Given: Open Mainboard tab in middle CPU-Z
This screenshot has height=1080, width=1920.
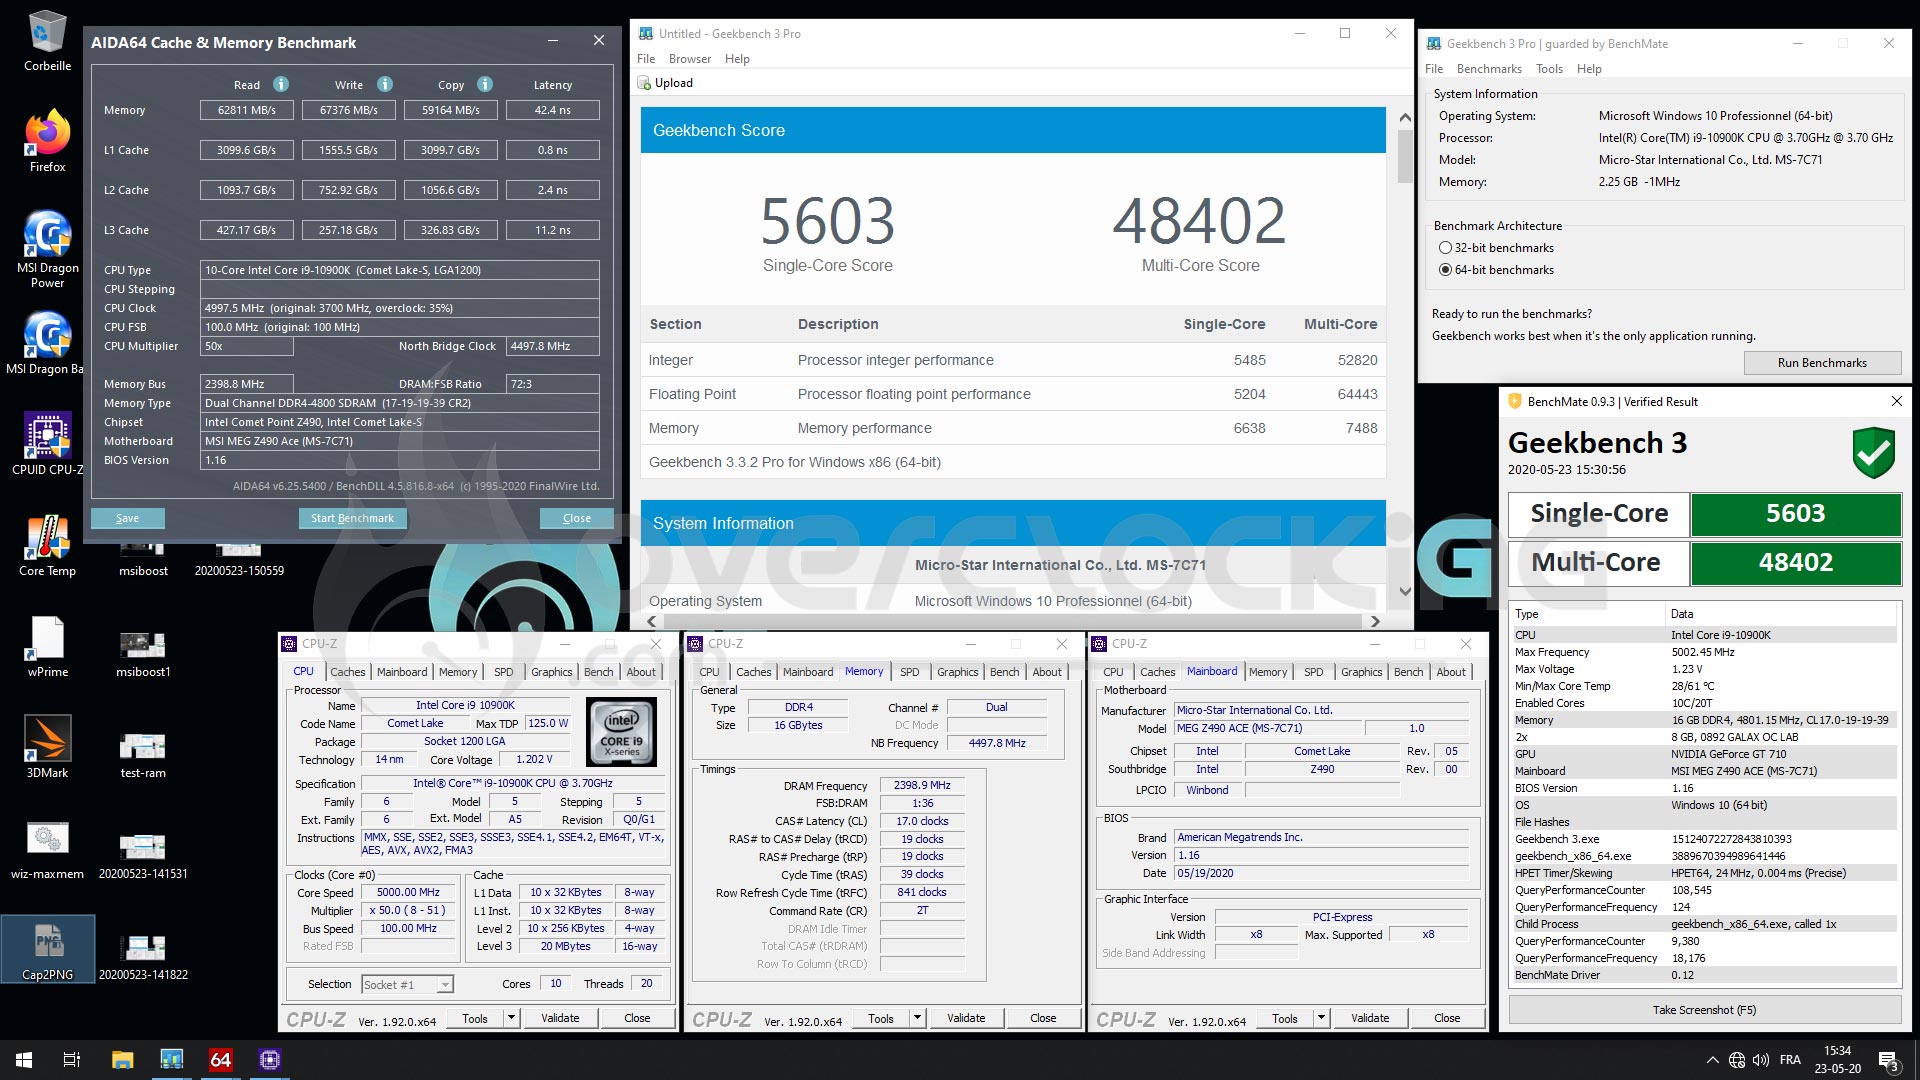Looking at the screenshot, I should click(x=808, y=672).
